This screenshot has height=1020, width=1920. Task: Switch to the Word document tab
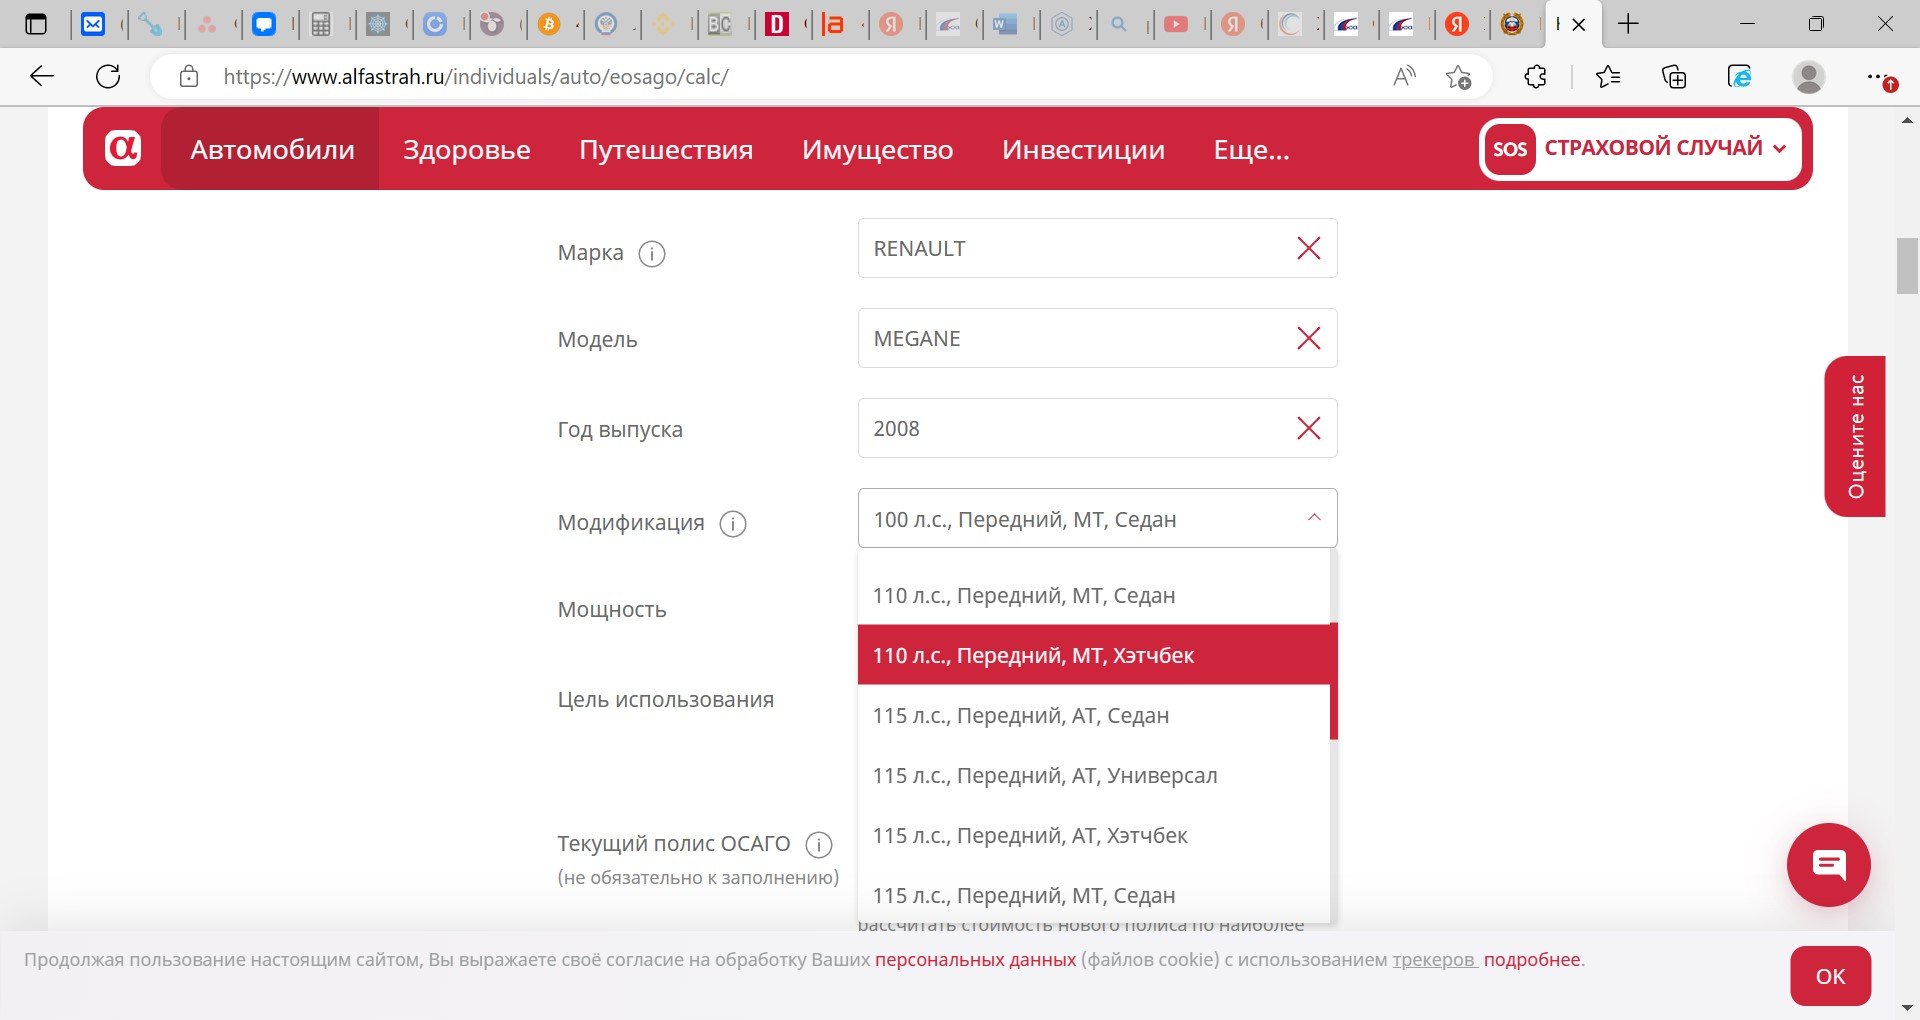point(1005,24)
